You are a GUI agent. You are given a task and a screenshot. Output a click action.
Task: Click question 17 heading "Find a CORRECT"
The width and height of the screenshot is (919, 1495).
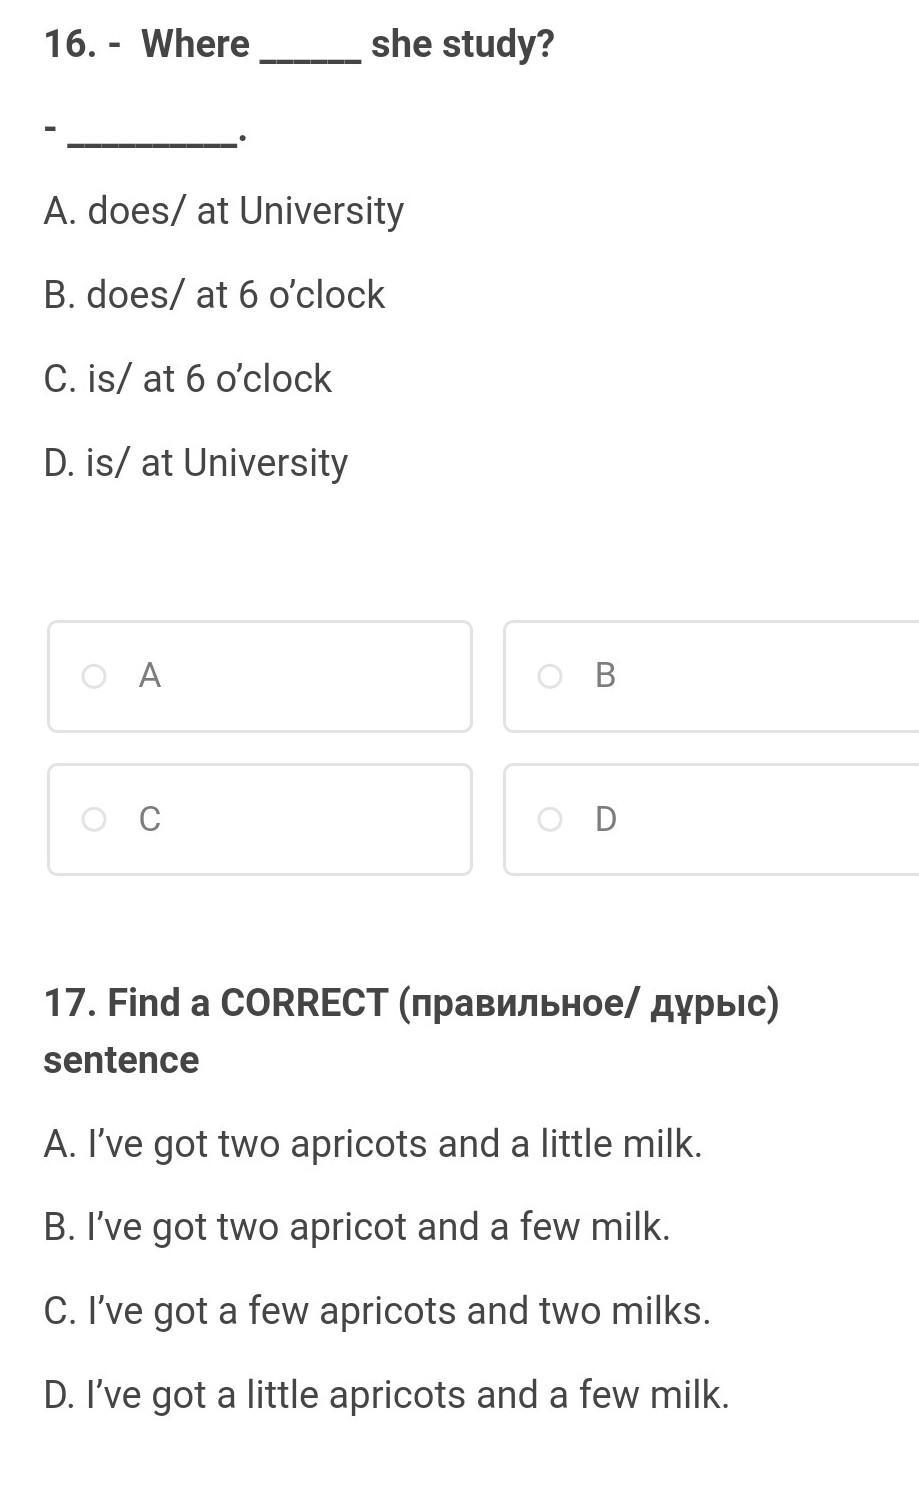248,1002
